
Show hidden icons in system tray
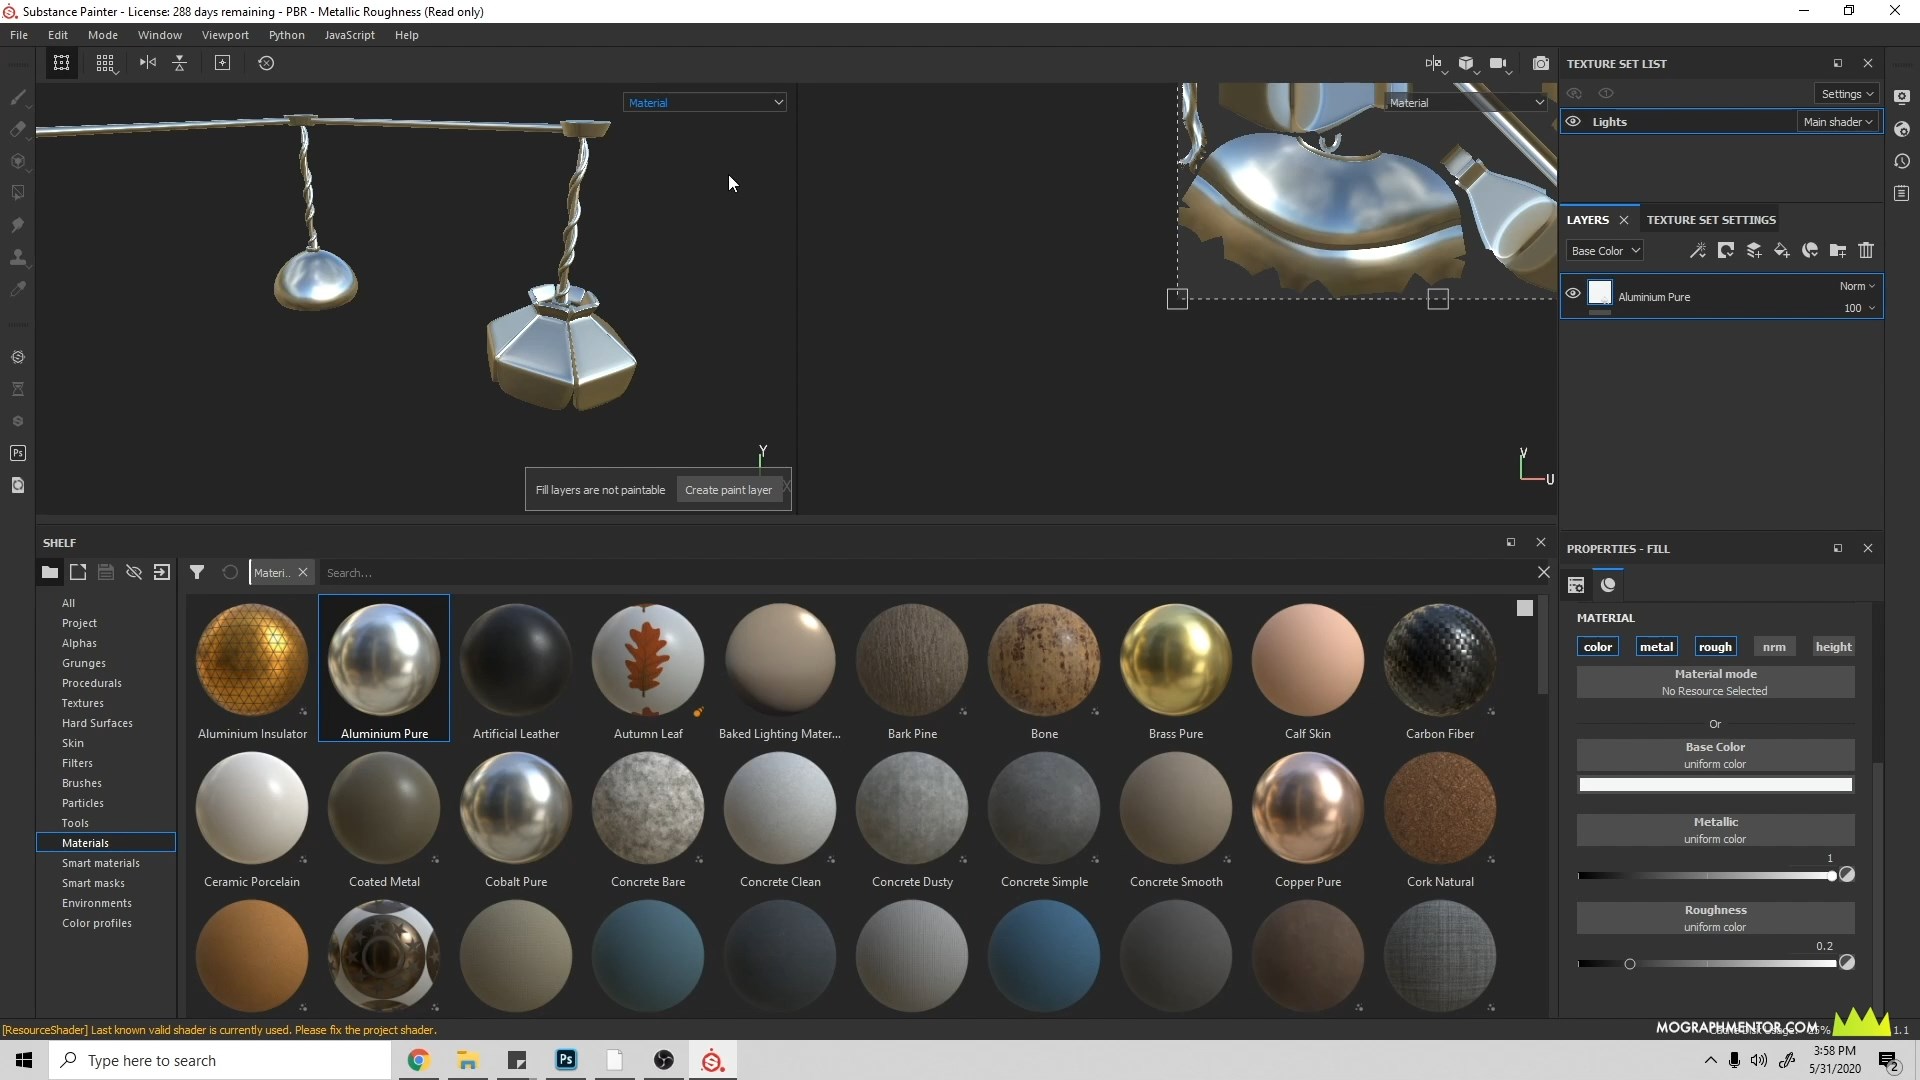coord(1710,1061)
